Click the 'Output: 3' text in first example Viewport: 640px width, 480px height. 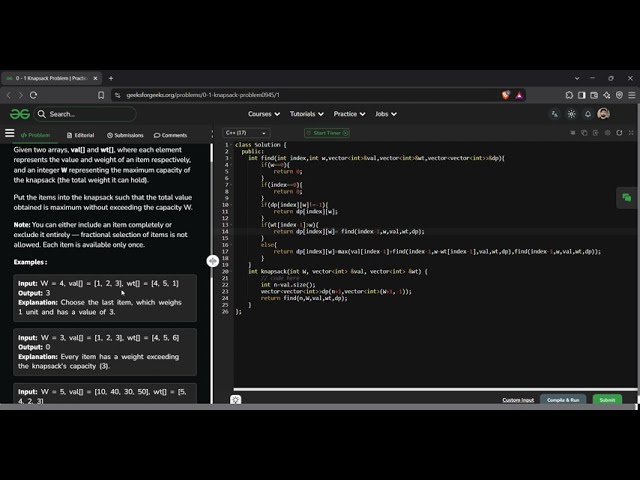[34, 293]
